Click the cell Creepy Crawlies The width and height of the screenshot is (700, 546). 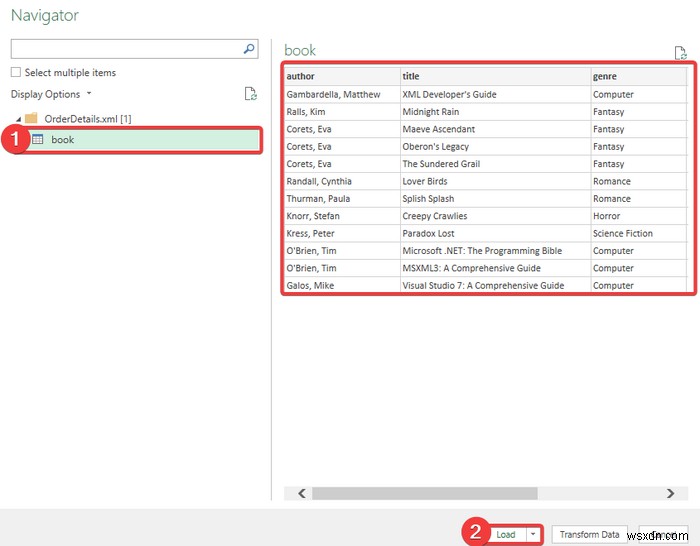(496, 216)
